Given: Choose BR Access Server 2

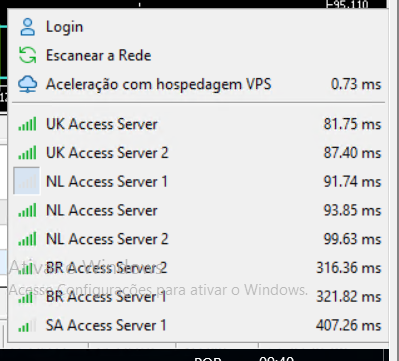Looking at the screenshot, I should point(199,268).
